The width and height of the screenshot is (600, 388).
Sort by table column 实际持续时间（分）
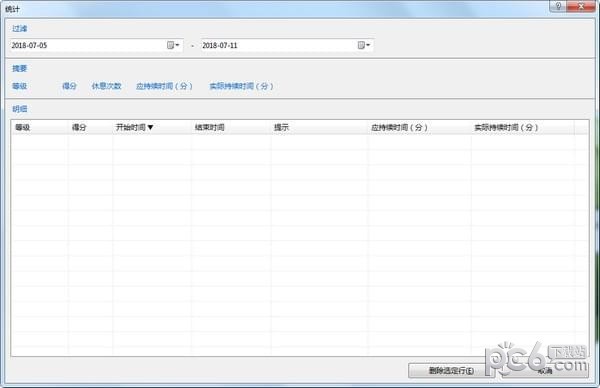[523, 127]
